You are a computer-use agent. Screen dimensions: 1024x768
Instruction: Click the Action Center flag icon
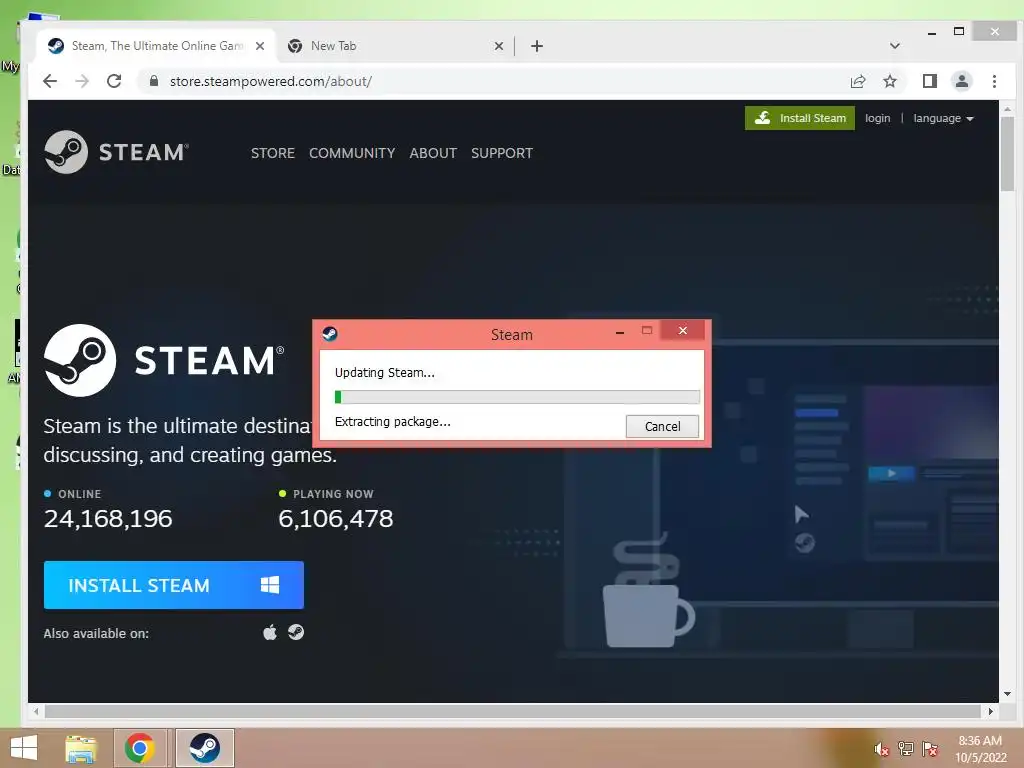coord(930,749)
